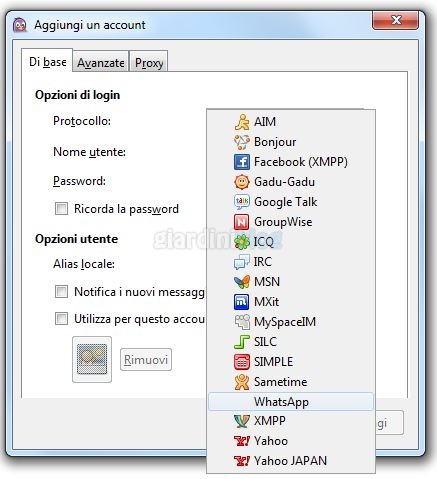Open the Proxy tab

pos(149,62)
